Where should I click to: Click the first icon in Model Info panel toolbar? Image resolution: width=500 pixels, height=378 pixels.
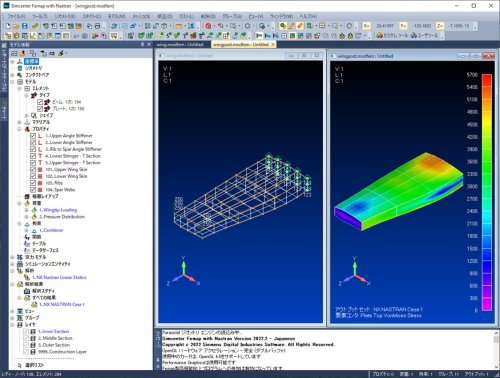[14, 53]
